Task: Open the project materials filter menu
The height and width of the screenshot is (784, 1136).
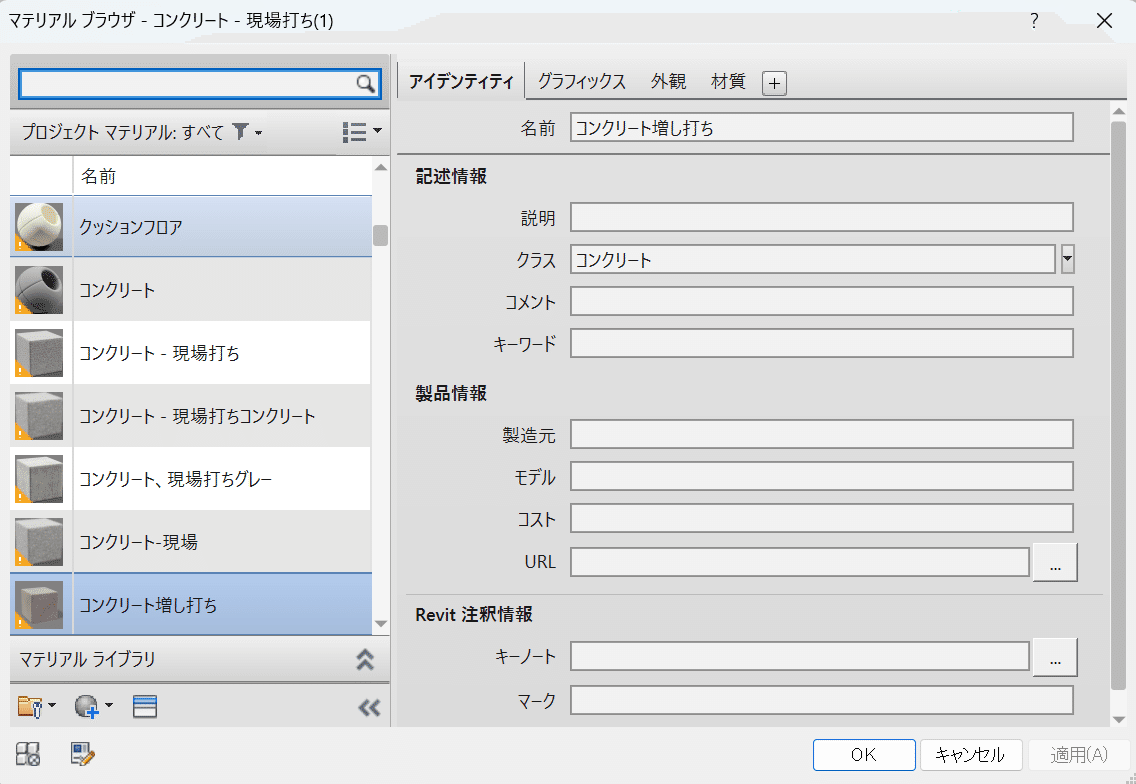Action: pos(245,132)
